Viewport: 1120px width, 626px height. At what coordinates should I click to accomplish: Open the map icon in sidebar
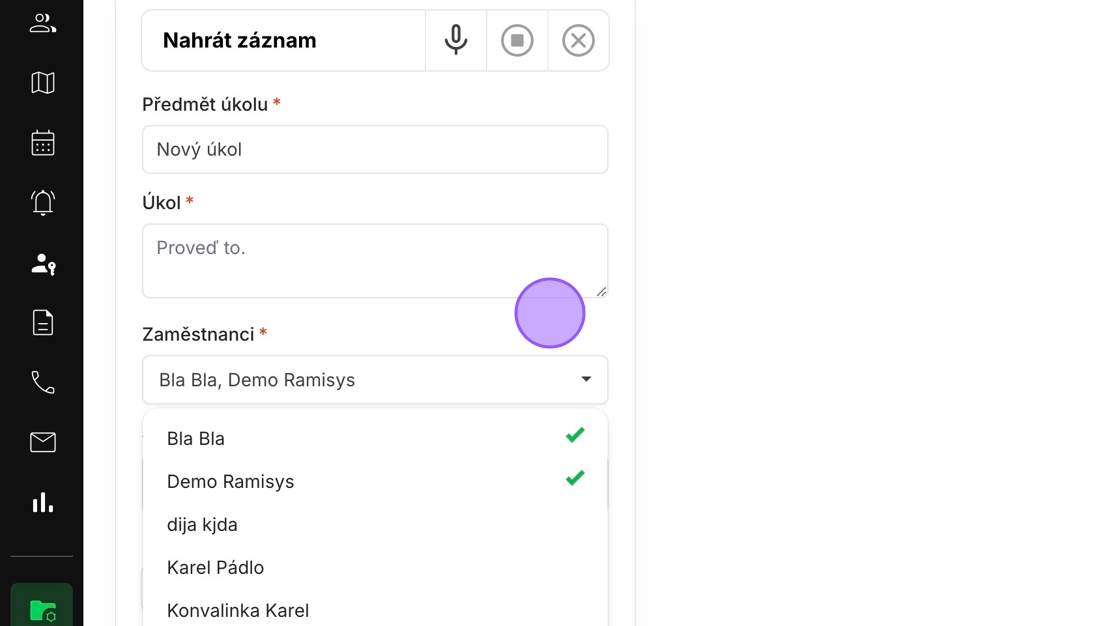[42, 83]
